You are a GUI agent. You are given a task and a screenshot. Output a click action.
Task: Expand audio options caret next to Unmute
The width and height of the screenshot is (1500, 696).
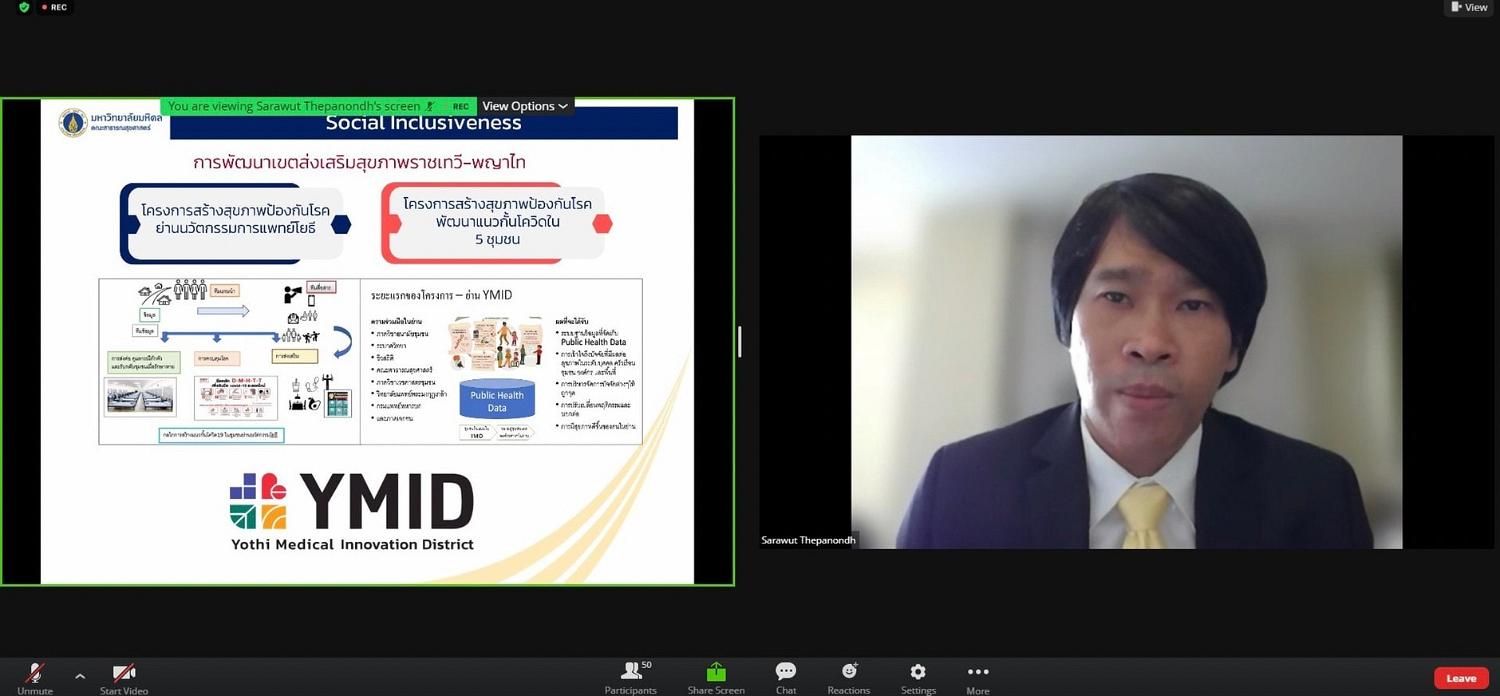pyautogui.click(x=80, y=677)
